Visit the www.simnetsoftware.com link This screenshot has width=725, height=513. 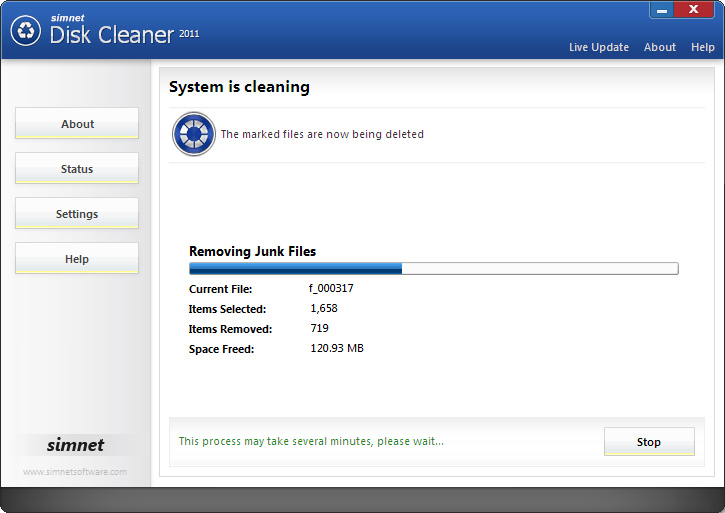(x=75, y=472)
